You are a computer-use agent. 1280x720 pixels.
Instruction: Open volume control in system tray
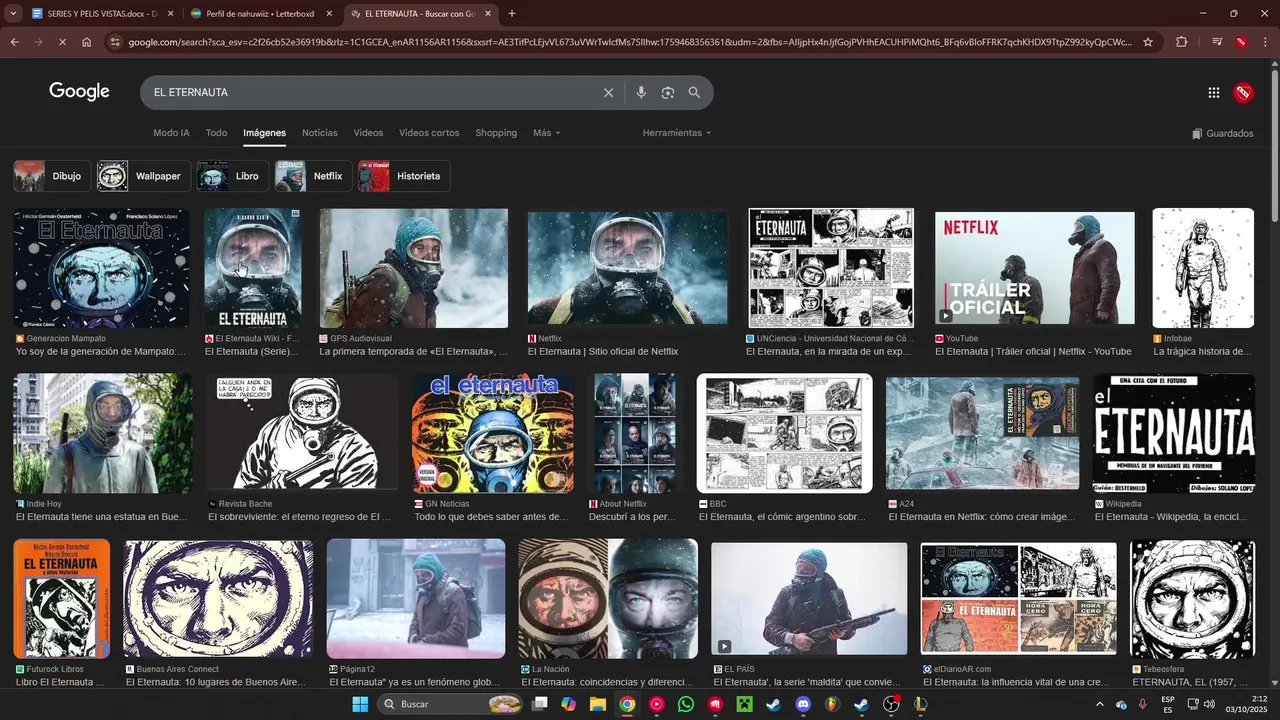(1210, 704)
